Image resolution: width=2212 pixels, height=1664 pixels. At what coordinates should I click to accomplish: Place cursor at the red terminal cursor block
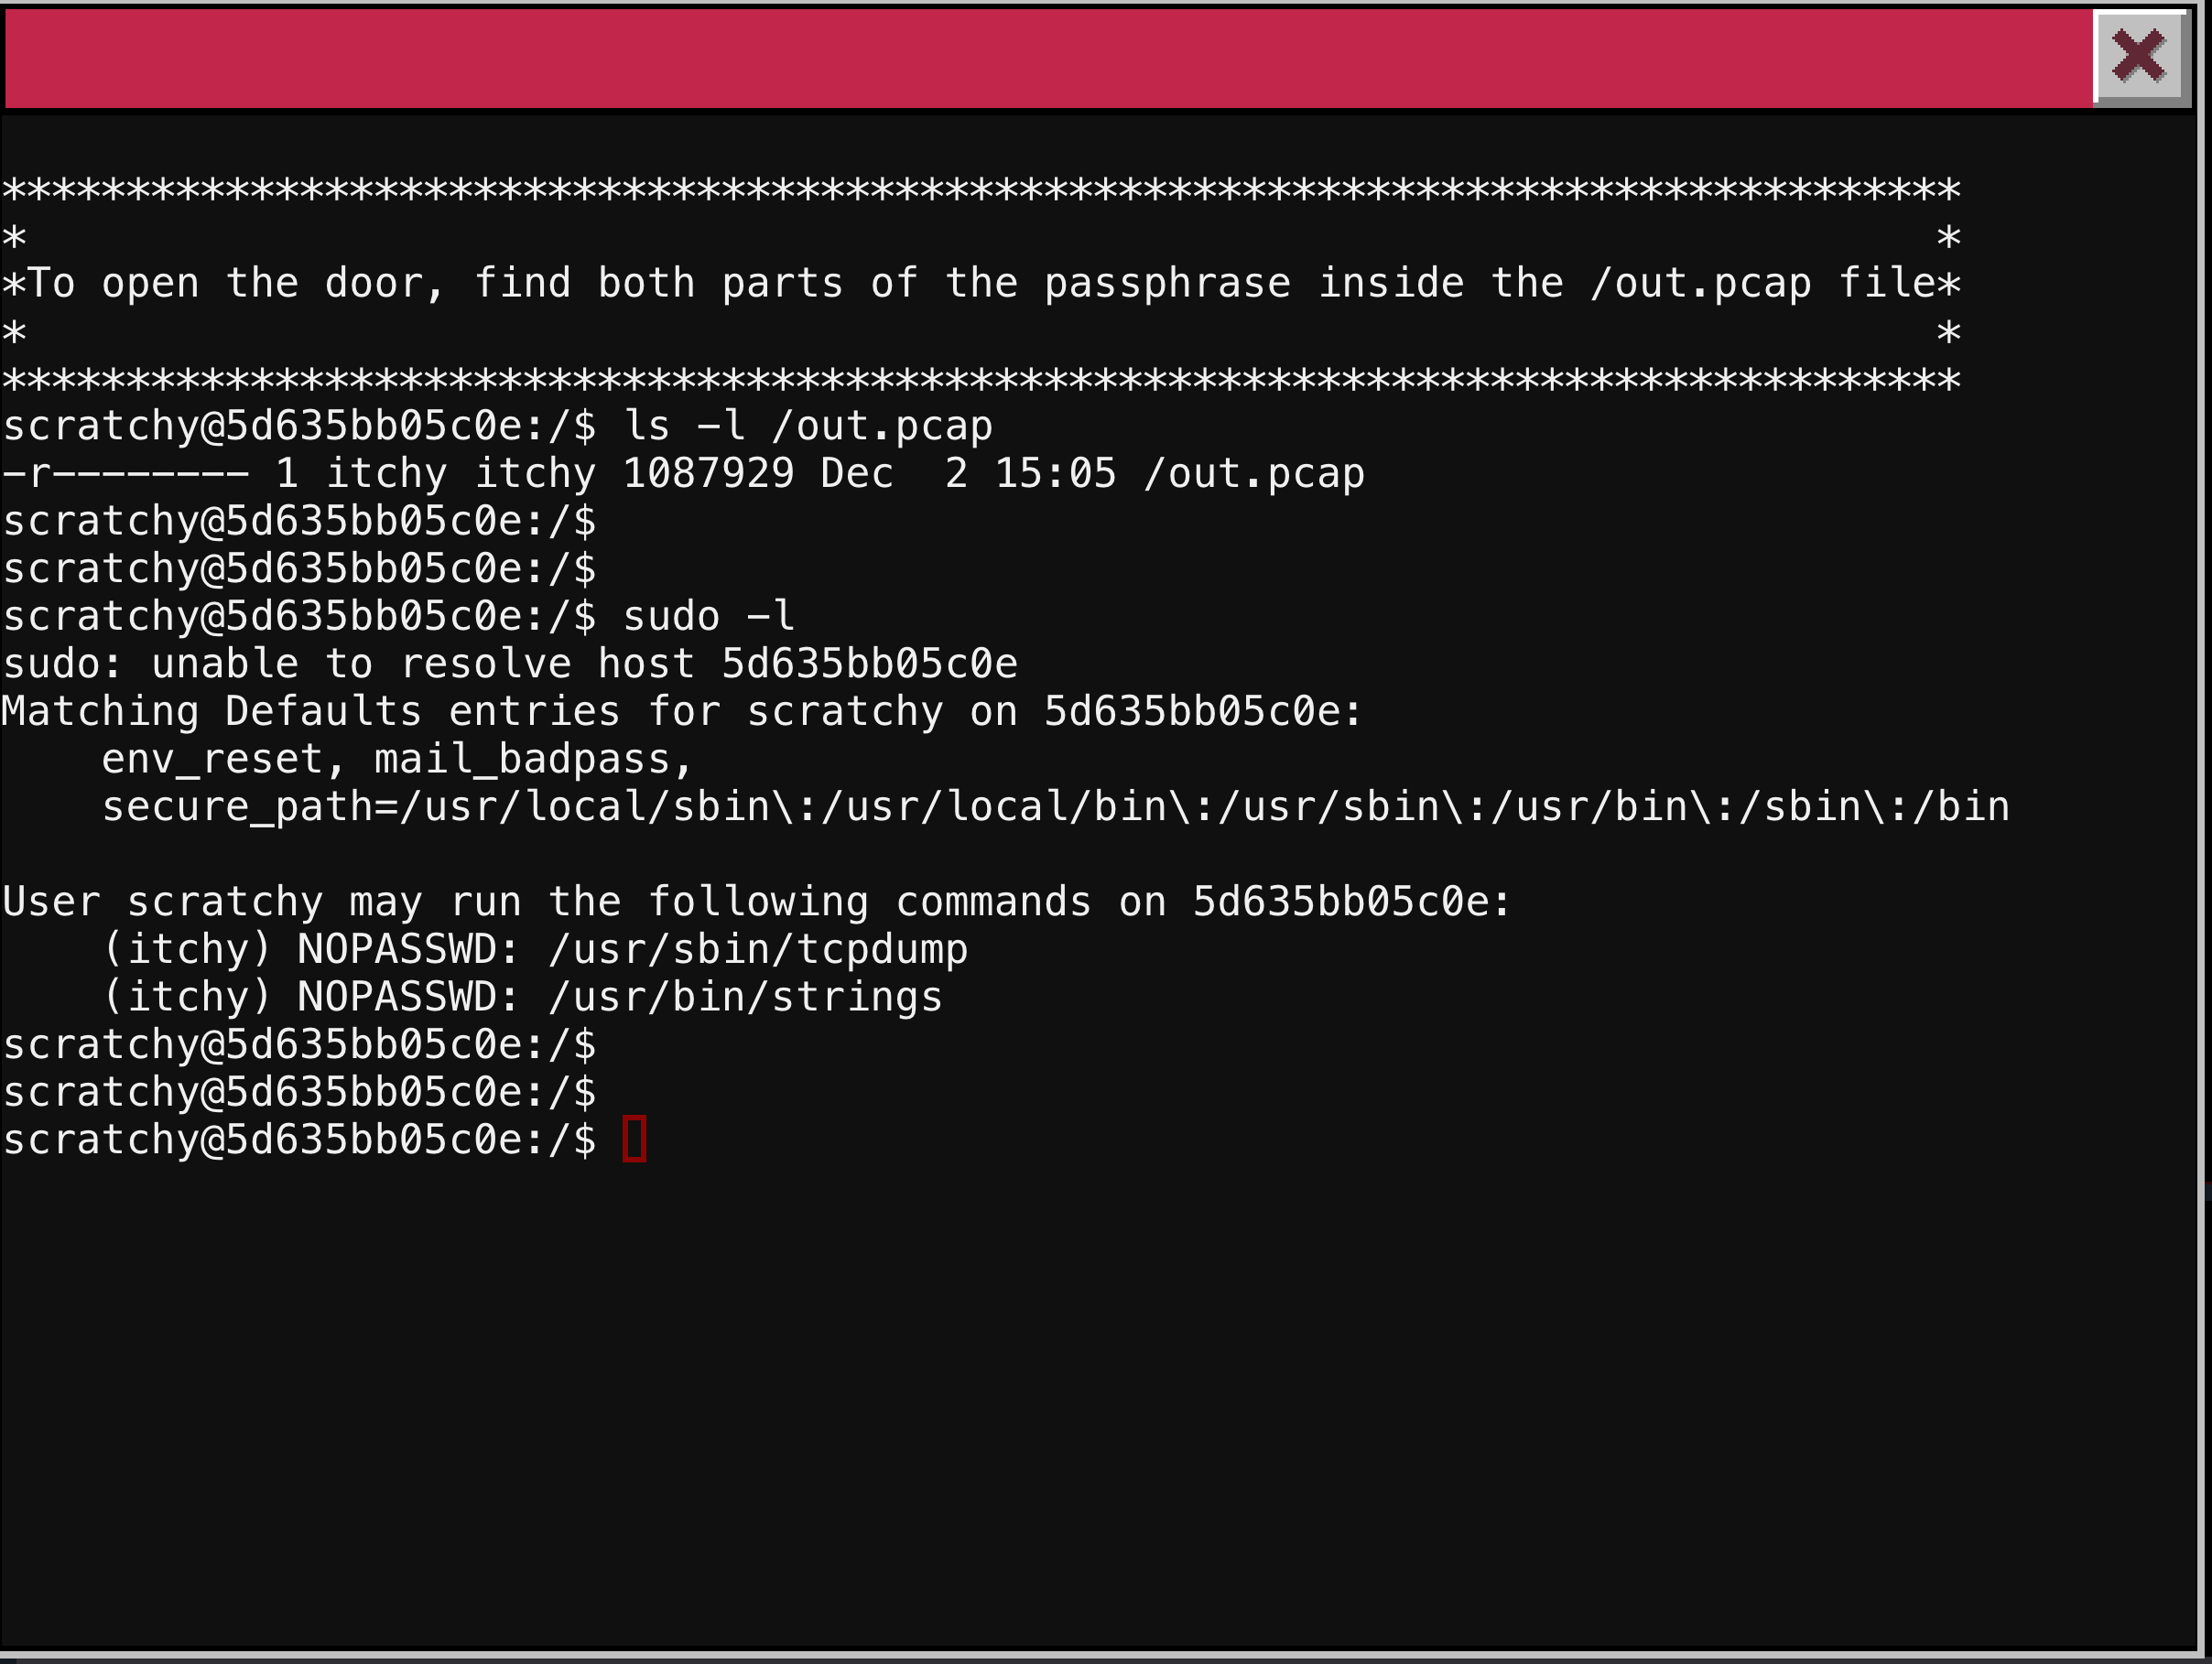634,1139
